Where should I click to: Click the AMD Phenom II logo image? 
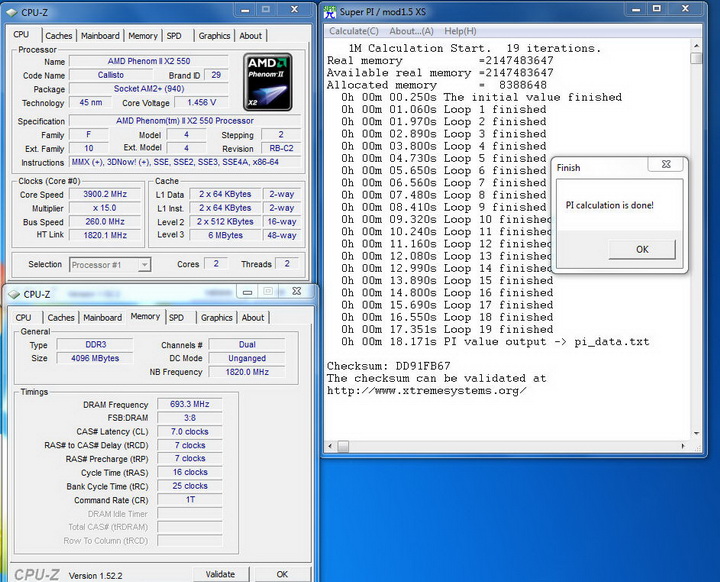pyautogui.click(x=268, y=80)
